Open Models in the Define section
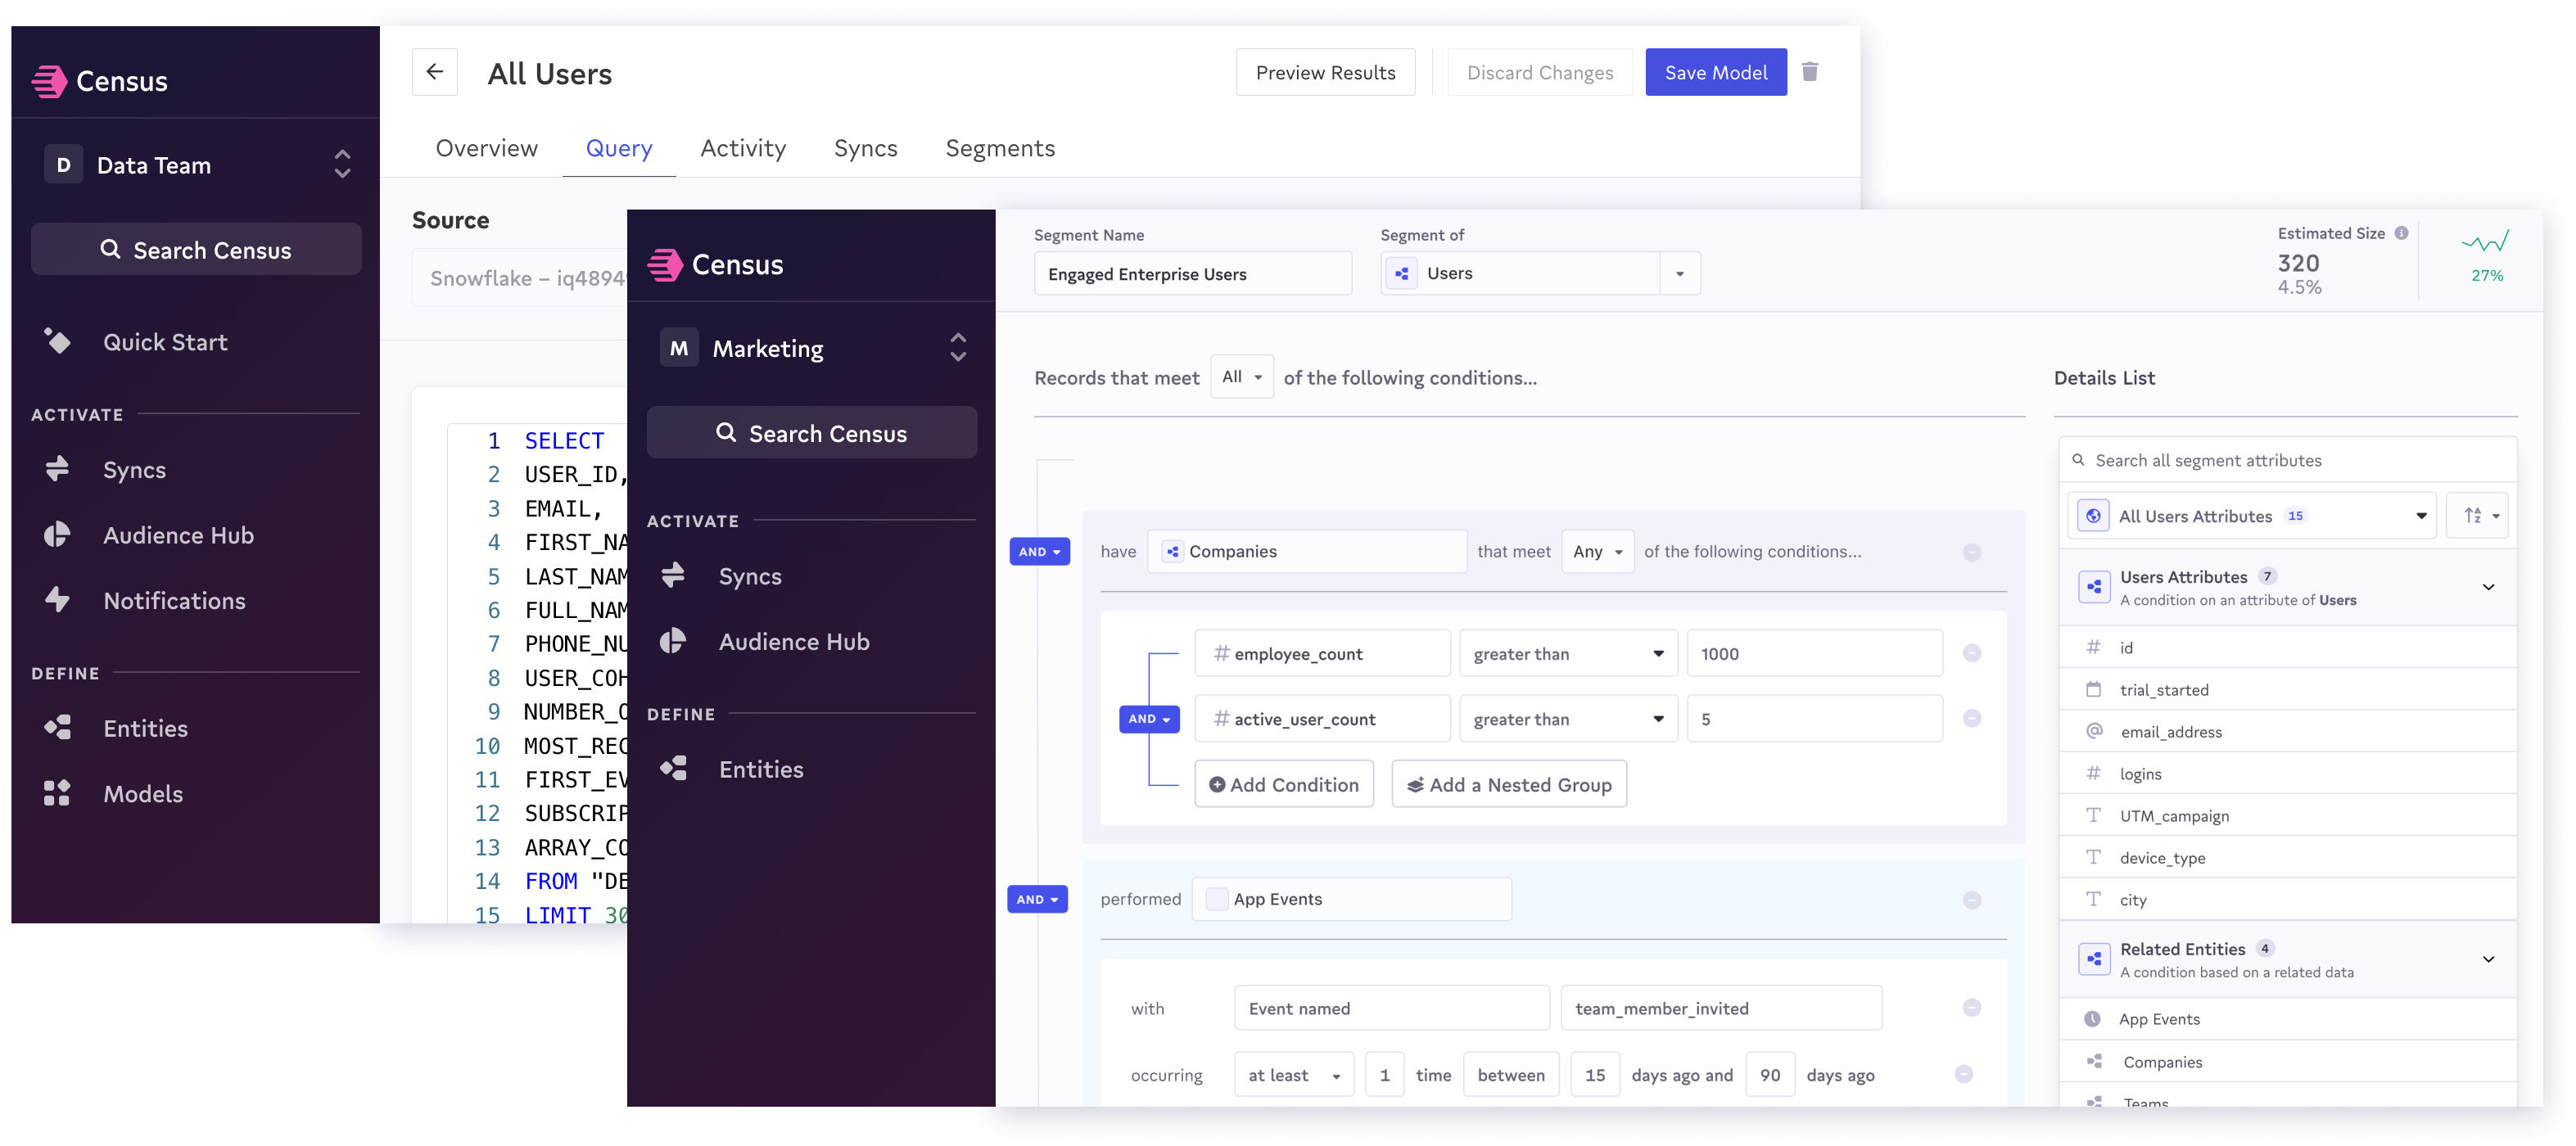 point(142,794)
